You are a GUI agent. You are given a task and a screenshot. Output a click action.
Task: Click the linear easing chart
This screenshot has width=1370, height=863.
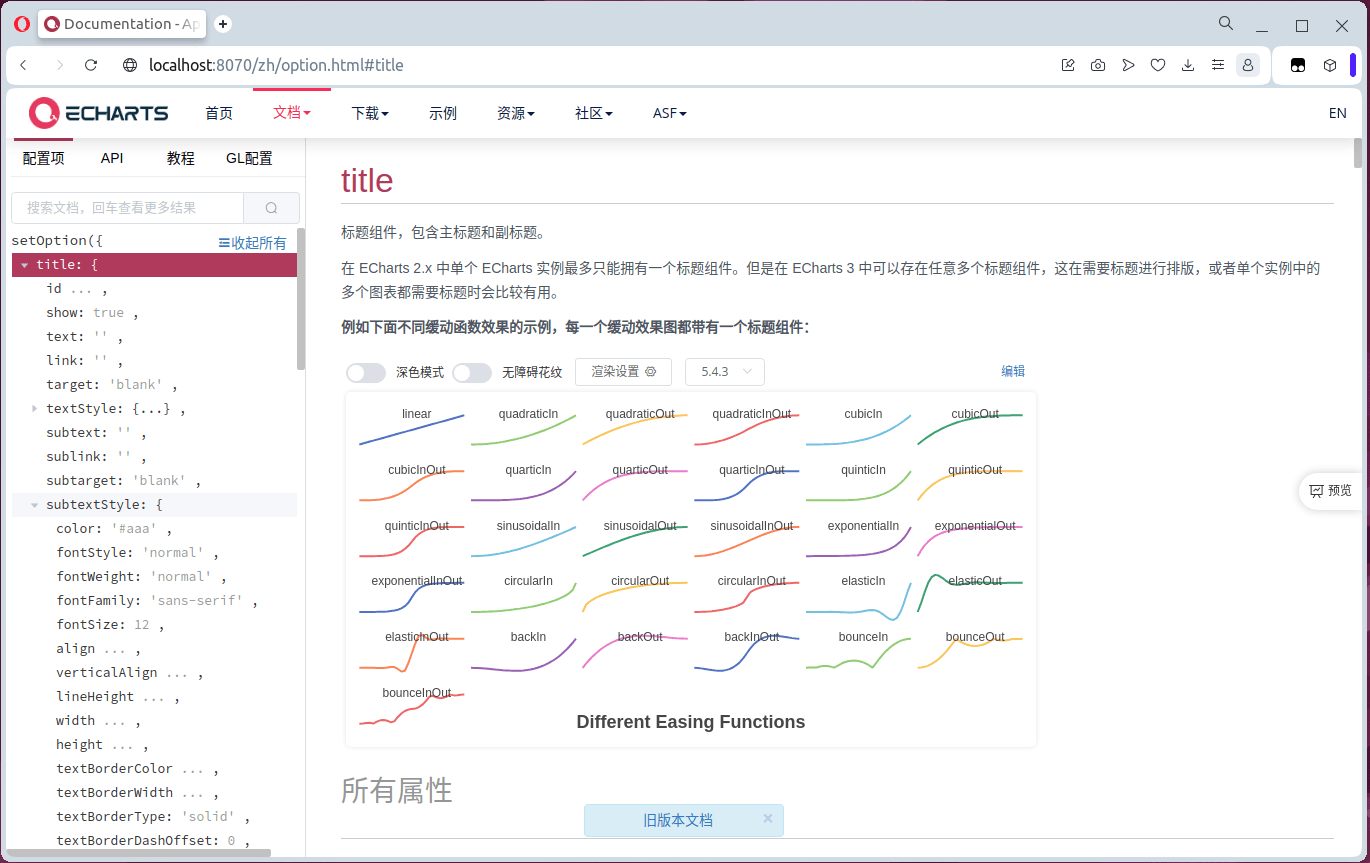pos(412,425)
